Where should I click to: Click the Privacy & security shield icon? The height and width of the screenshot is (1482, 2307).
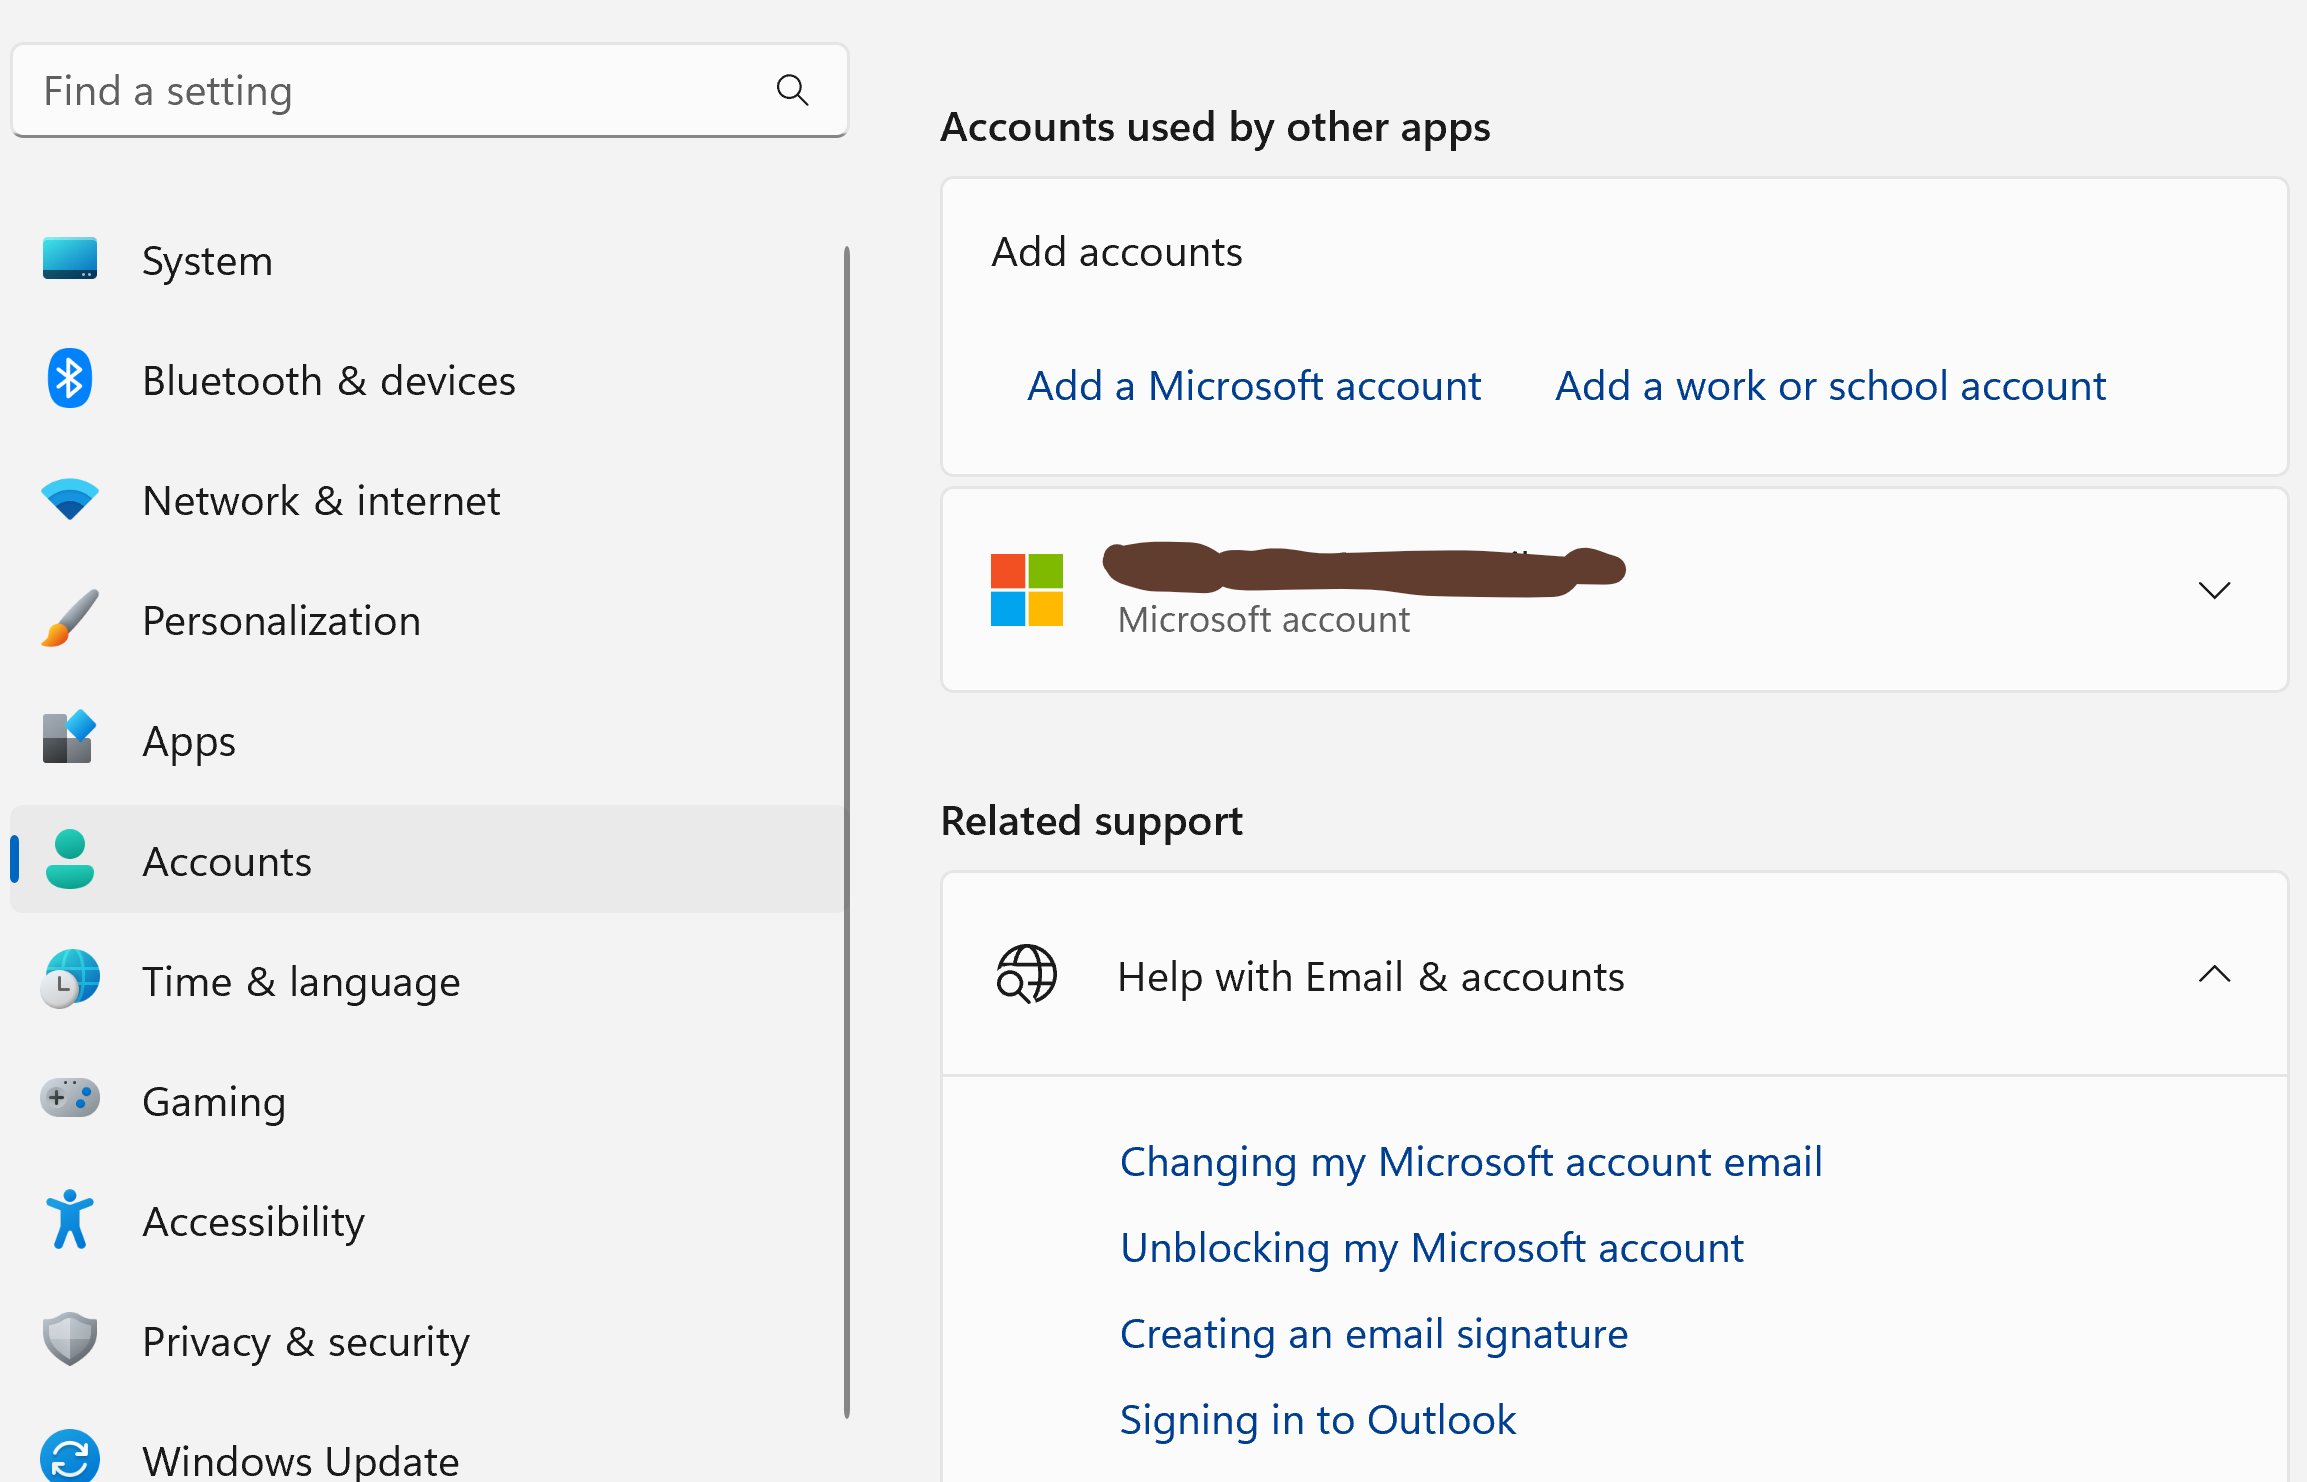[70, 1339]
